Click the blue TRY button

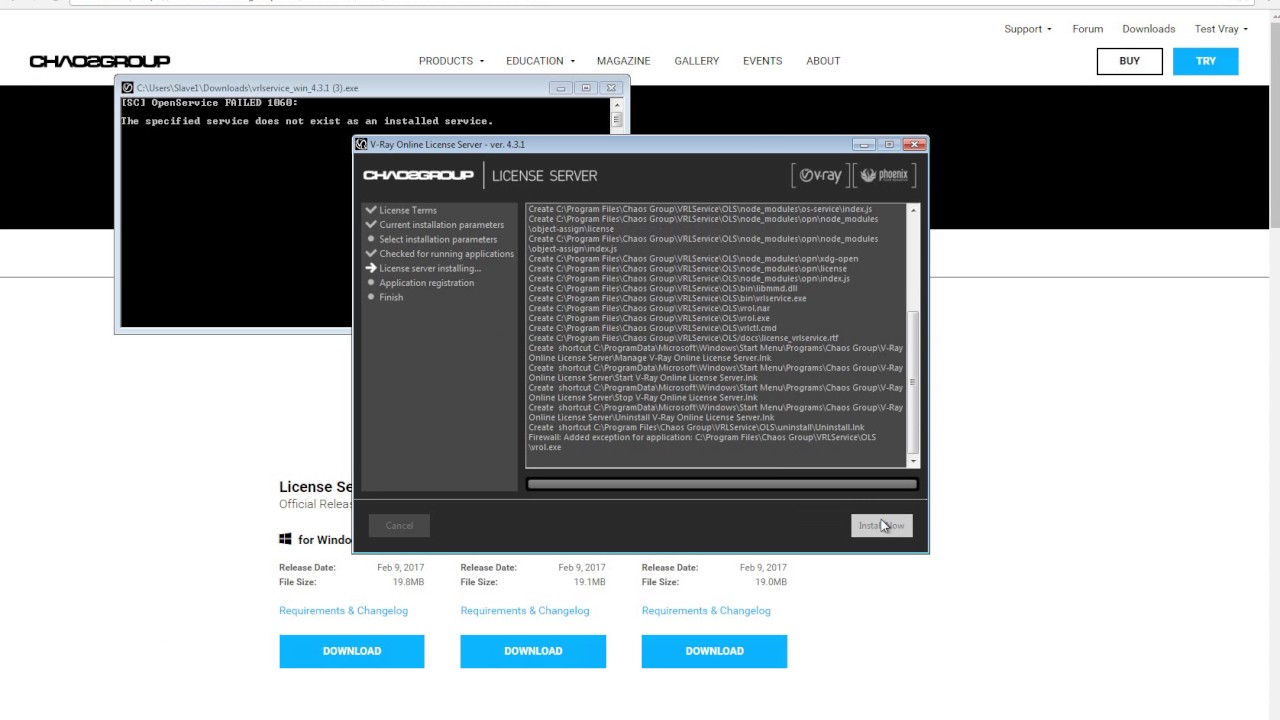point(1206,61)
